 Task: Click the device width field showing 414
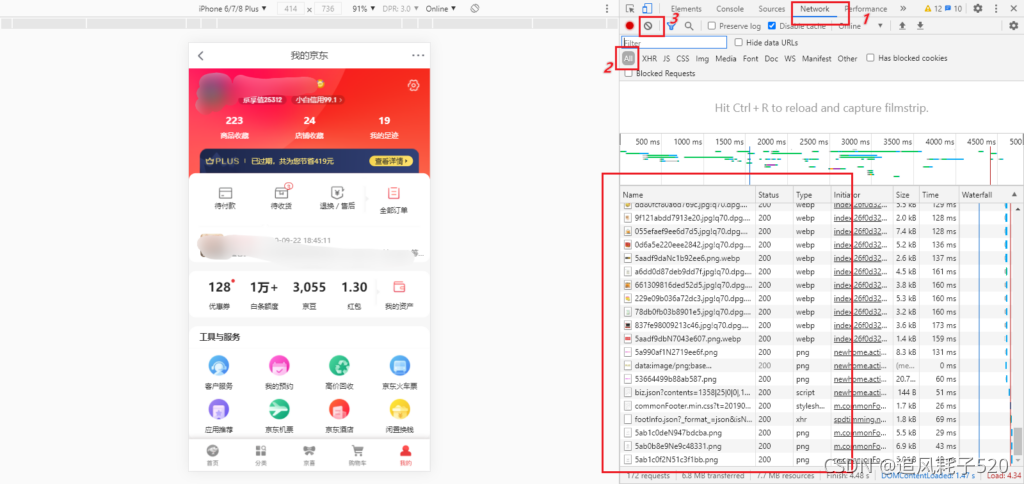point(289,8)
